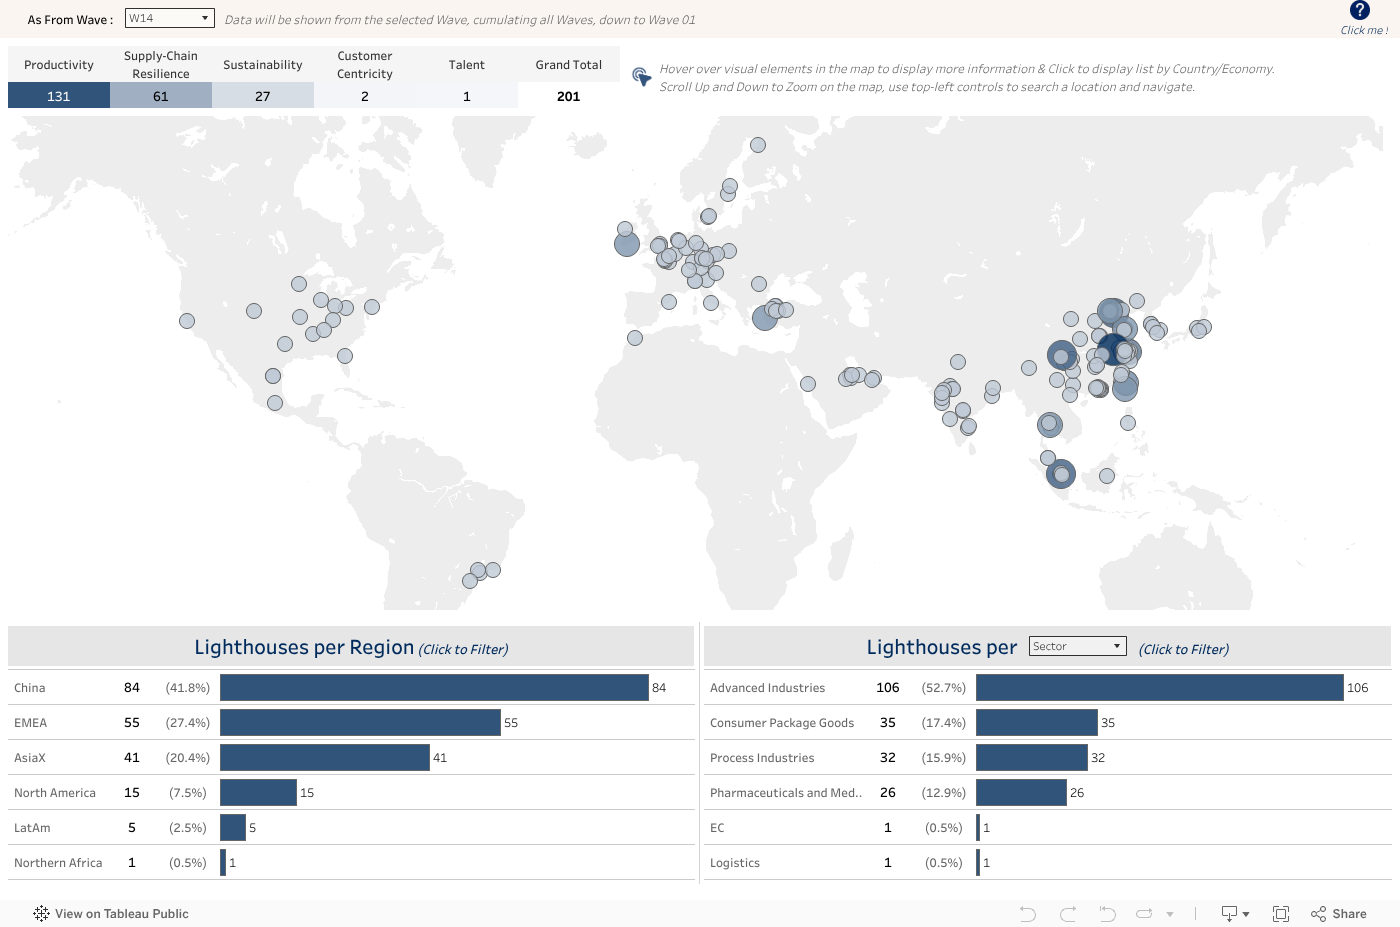Filter by Consumer Package Goods sector bar
Image resolution: width=1400 pixels, height=927 pixels.
click(x=1036, y=723)
